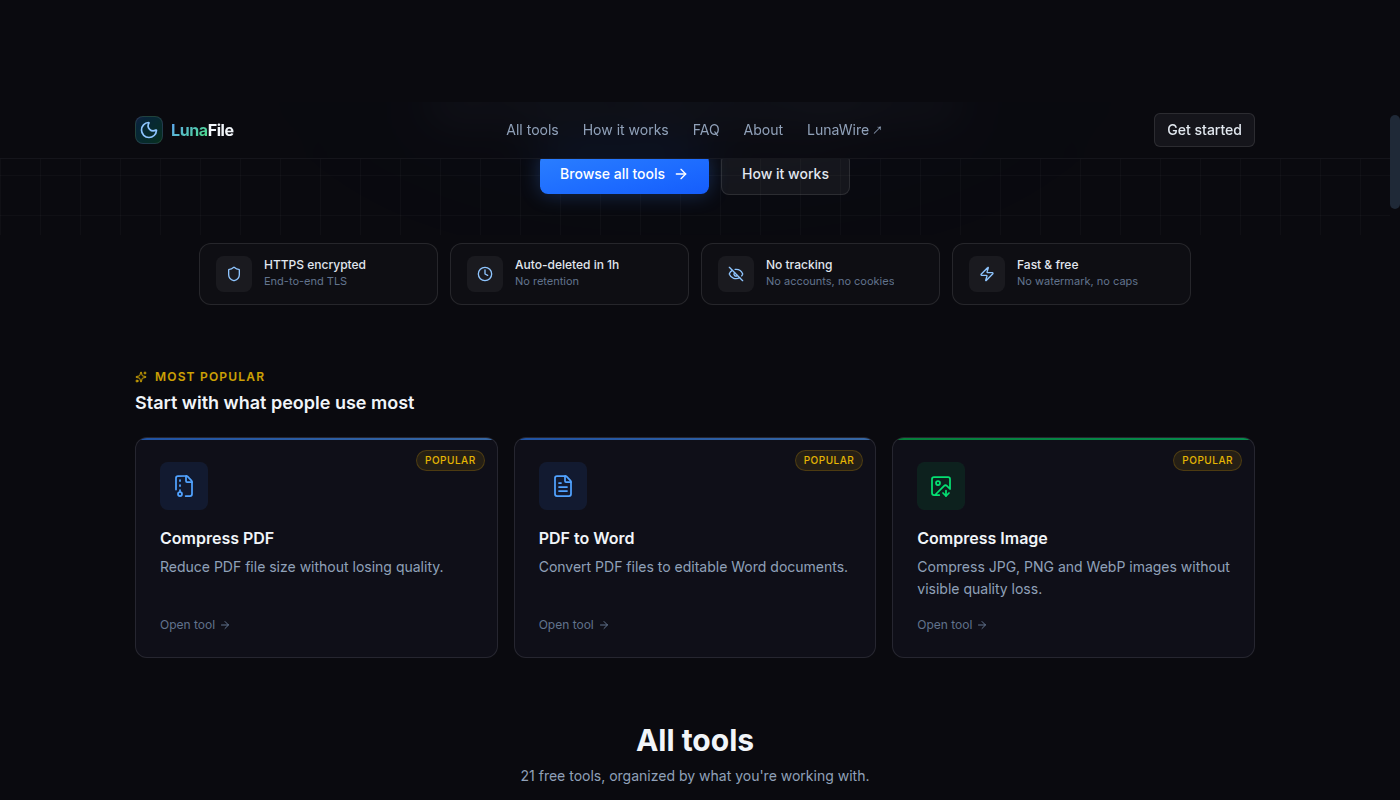Click the POPULAR badge on PDF to Word card

coord(829,460)
